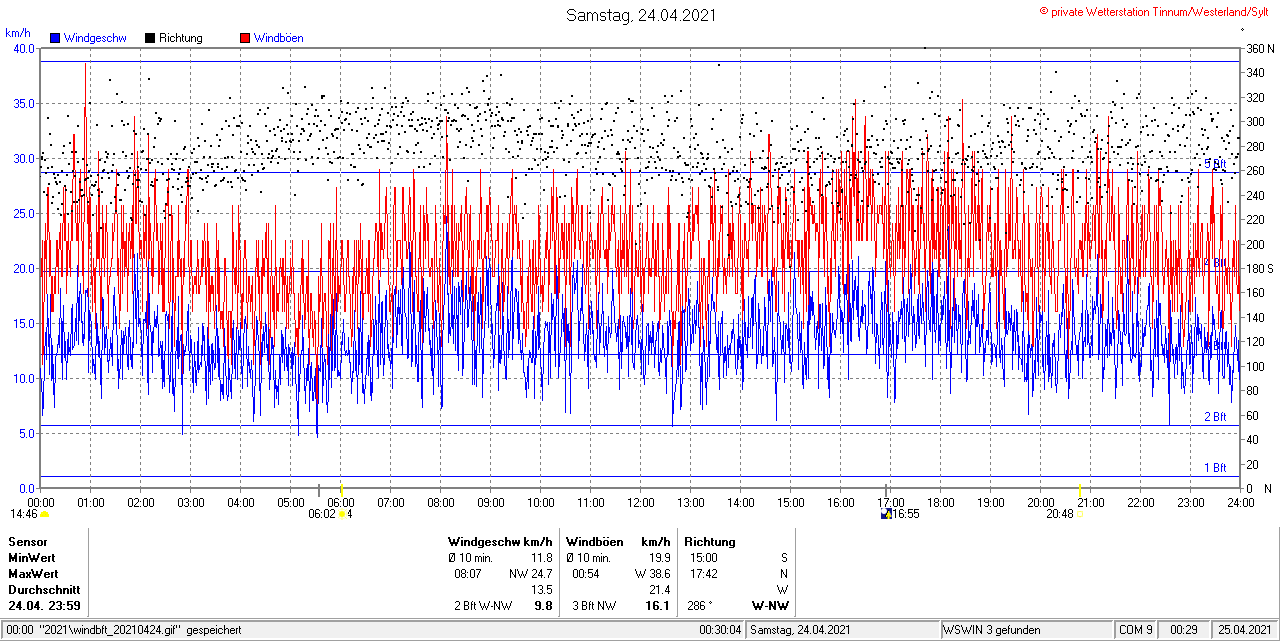Click the 5 Bft threshold label
The height and width of the screenshot is (641, 1280).
(x=1215, y=164)
